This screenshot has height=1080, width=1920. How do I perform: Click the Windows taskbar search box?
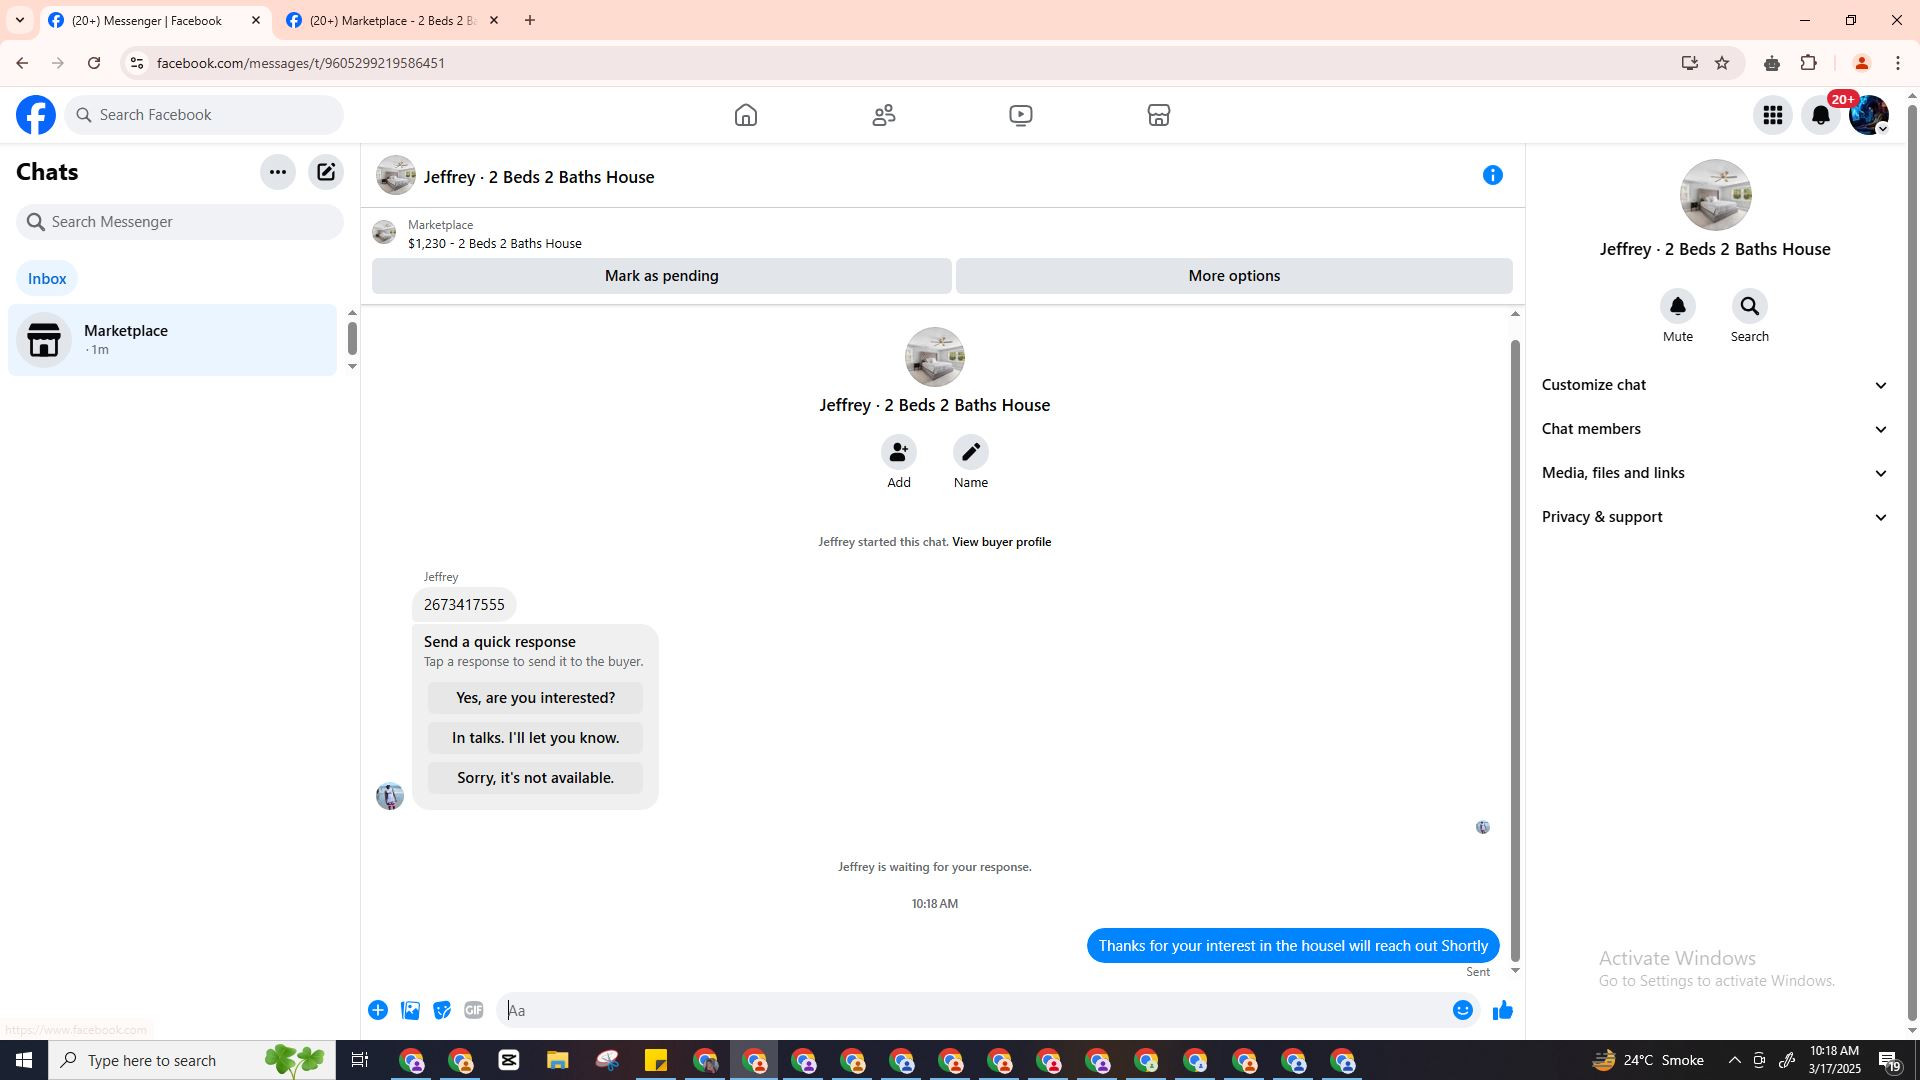[x=192, y=1060]
